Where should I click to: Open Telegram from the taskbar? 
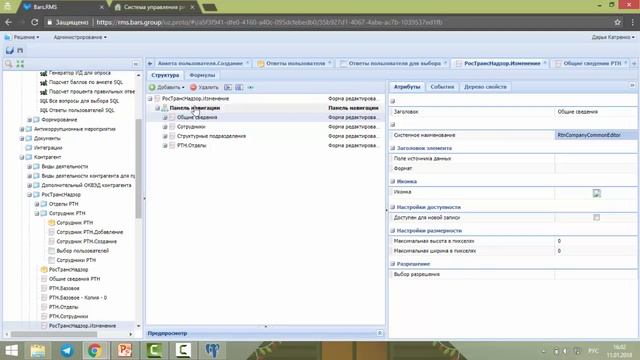click(x=67, y=350)
